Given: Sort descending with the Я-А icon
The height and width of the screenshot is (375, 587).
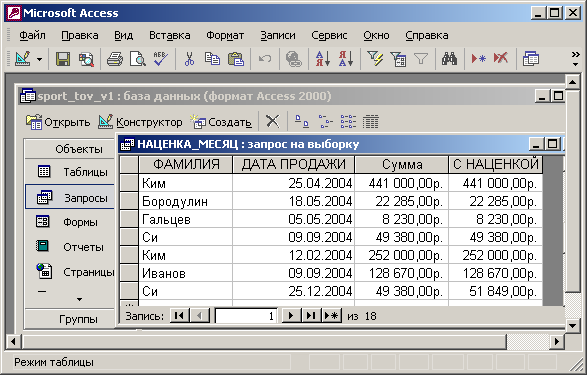Looking at the screenshot, I should [x=346, y=59].
